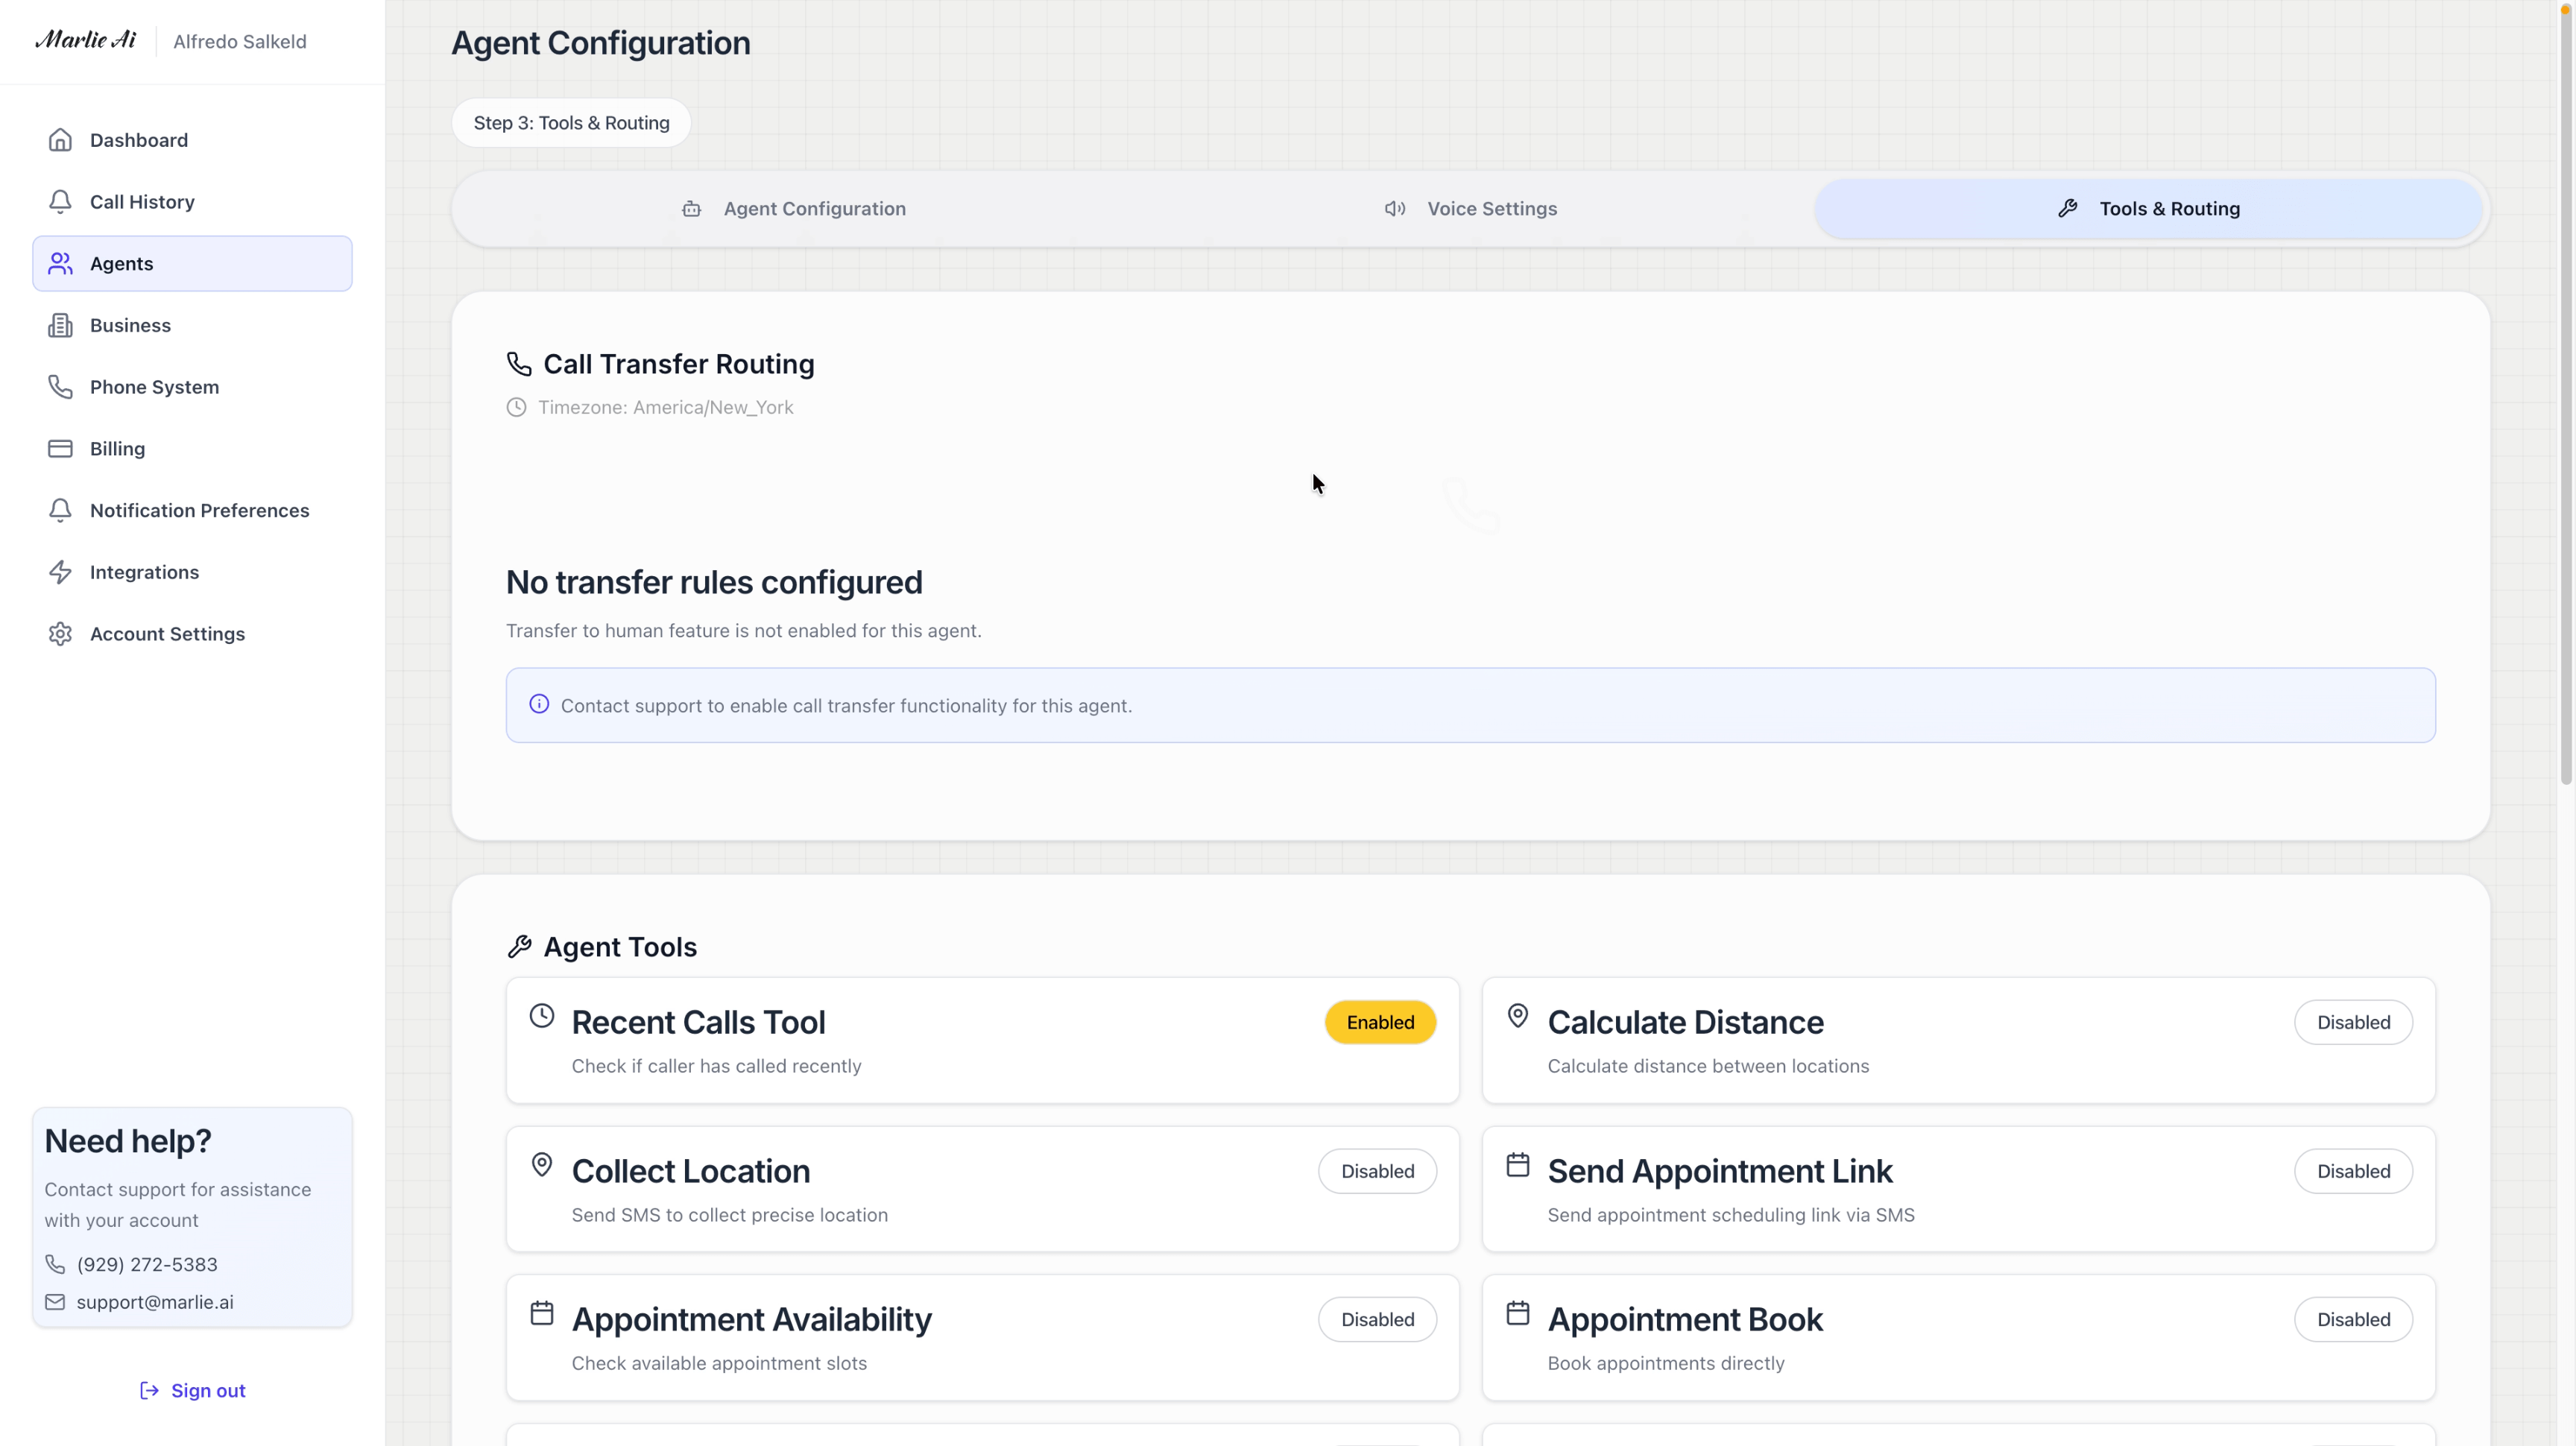The height and width of the screenshot is (1446, 2576).
Task: Toggle Send Appointment Link Disabled badge
Action: point(2353,1171)
